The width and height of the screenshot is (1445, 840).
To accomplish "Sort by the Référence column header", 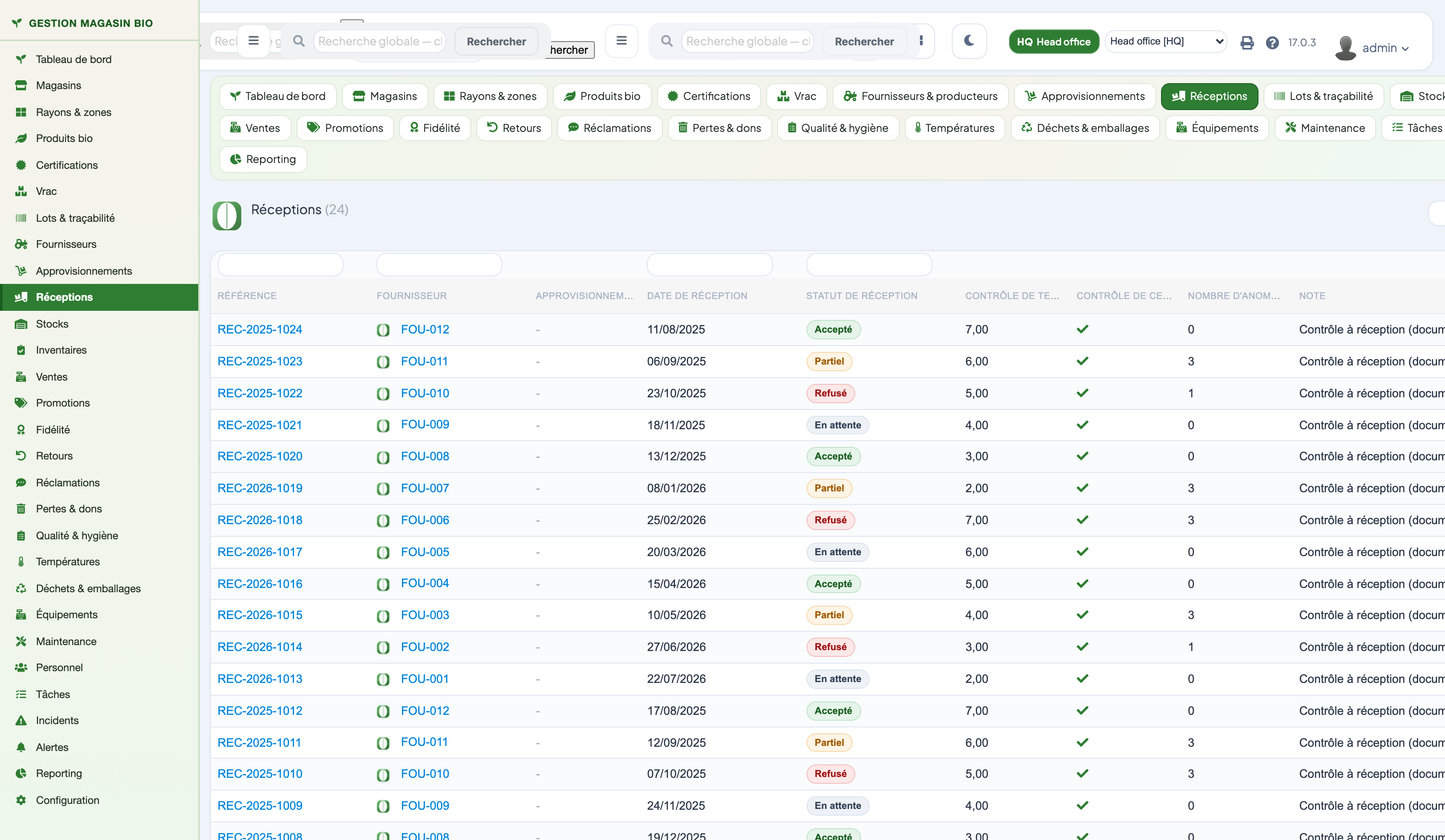I will [247, 296].
